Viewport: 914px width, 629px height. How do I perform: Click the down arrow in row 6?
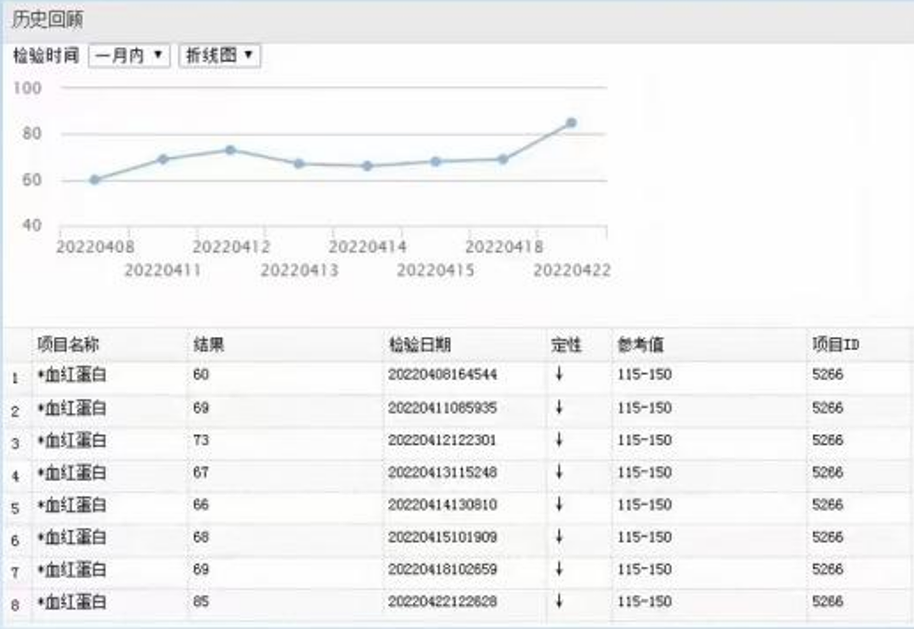[559, 536]
